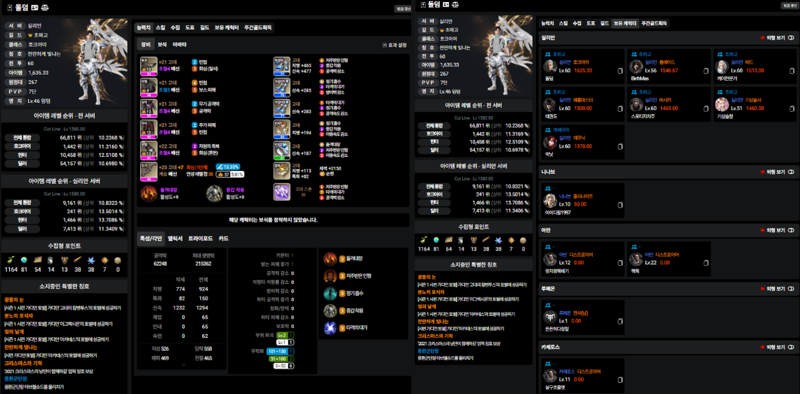800x394 pixels.
Task: Open the 보석 tab next to 장비
Action: click(162, 44)
